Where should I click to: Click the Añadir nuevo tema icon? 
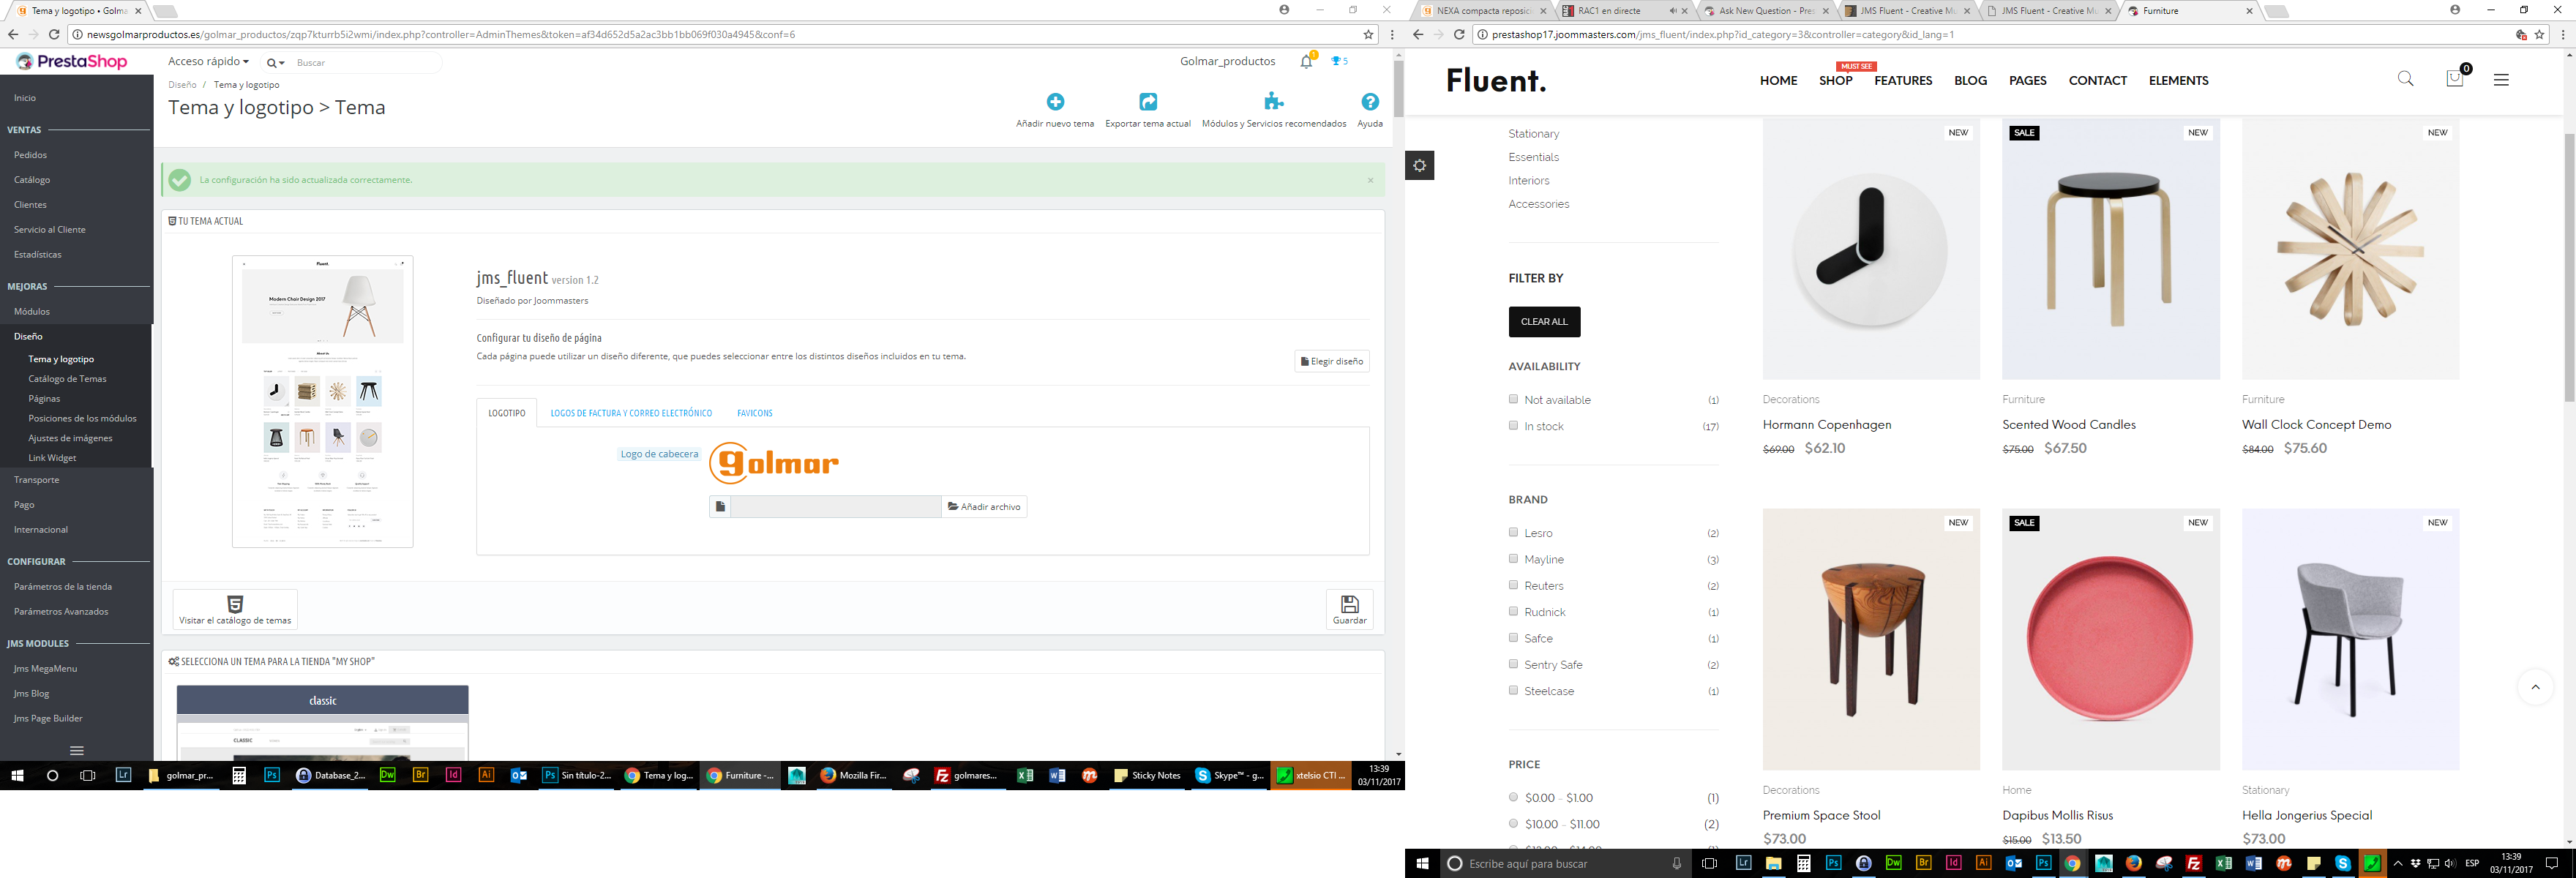[x=1055, y=102]
